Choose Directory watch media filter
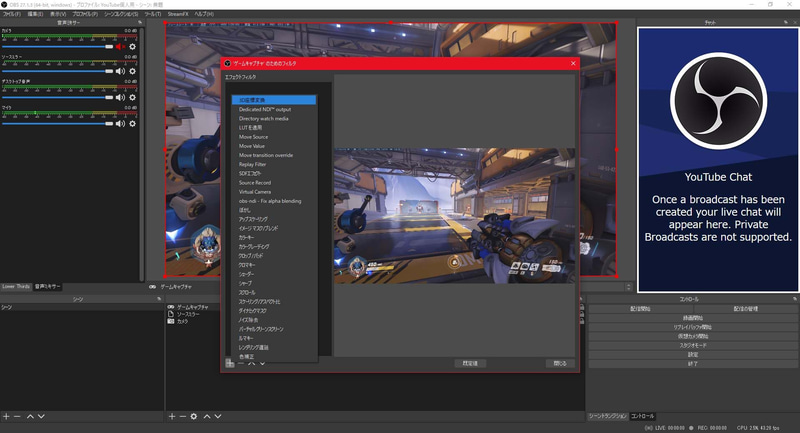The height and width of the screenshot is (433, 800). coord(274,118)
